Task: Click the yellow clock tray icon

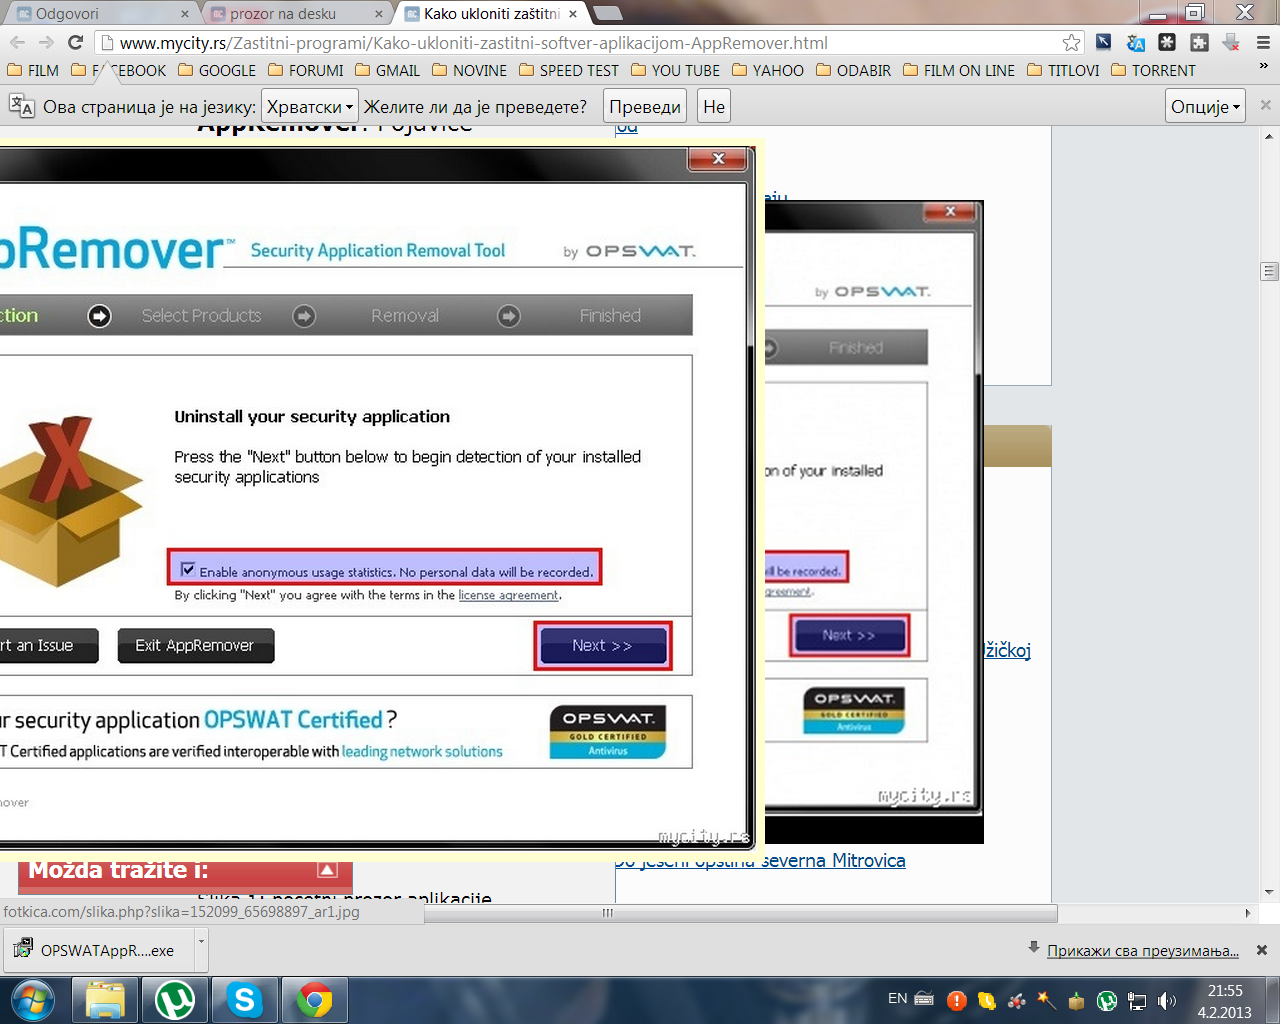Action: click(x=987, y=1000)
